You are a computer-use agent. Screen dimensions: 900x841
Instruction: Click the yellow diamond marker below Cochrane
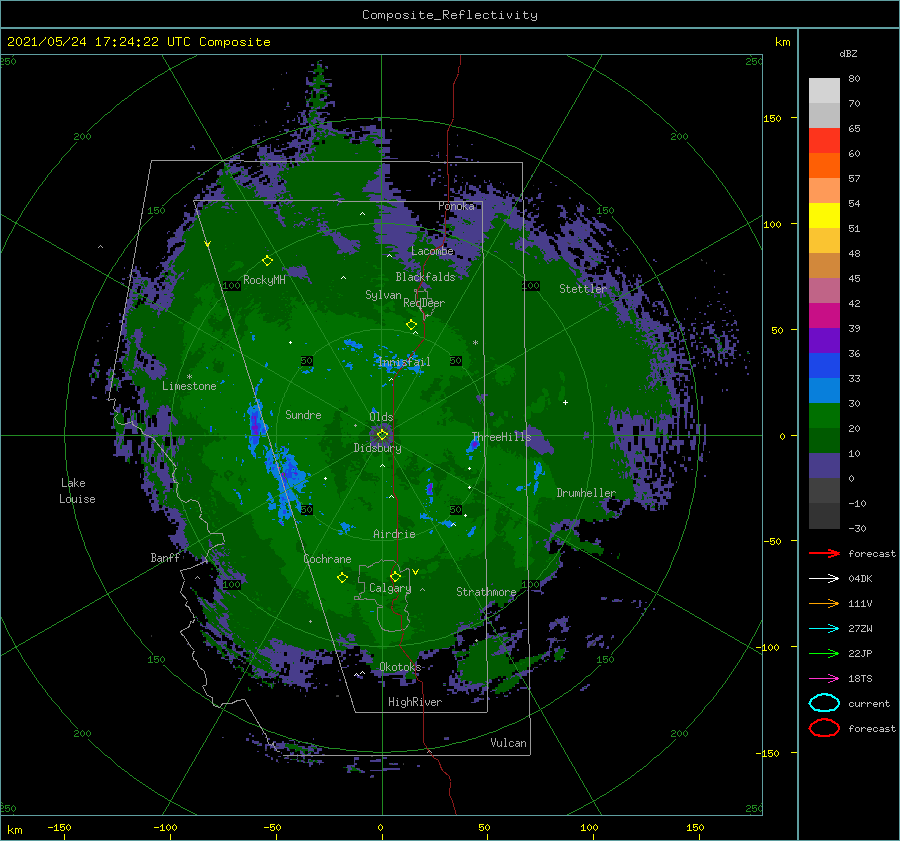342,578
